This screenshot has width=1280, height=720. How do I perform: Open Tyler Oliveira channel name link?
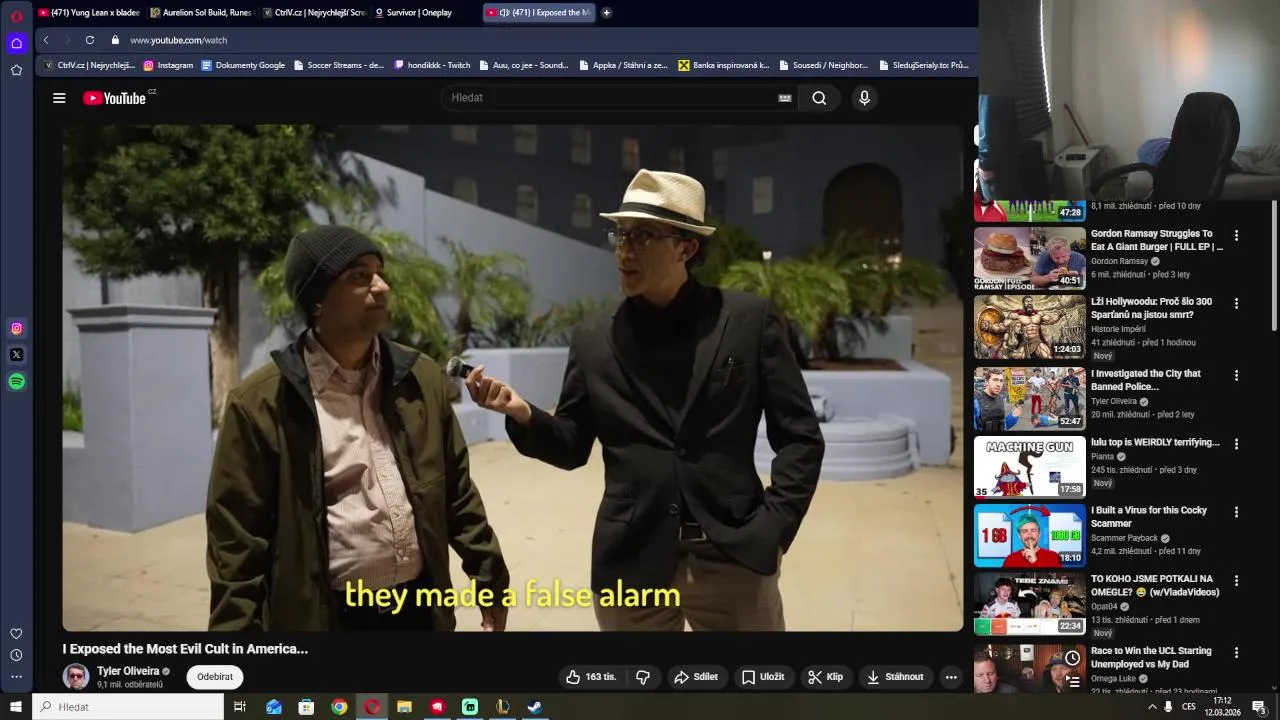pyautogui.click(x=128, y=671)
